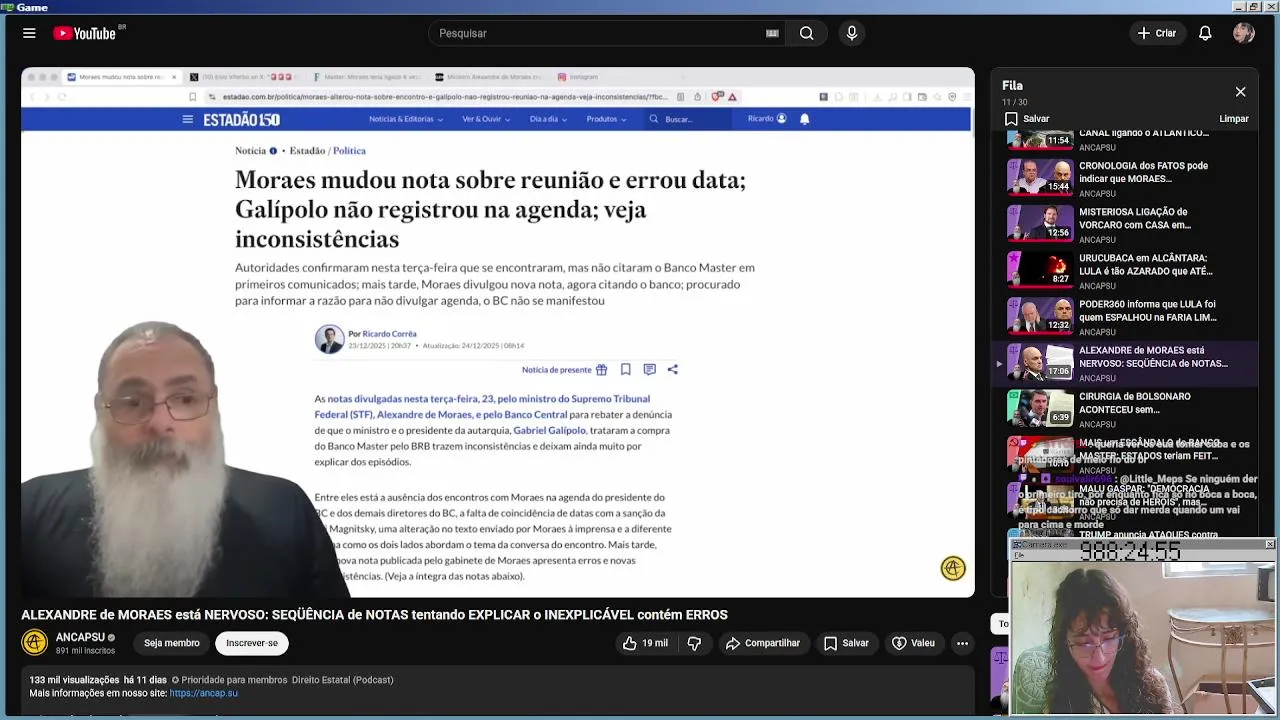Open the ANCAPSU channel name link

pyautogui.click(x=80, y=637)
